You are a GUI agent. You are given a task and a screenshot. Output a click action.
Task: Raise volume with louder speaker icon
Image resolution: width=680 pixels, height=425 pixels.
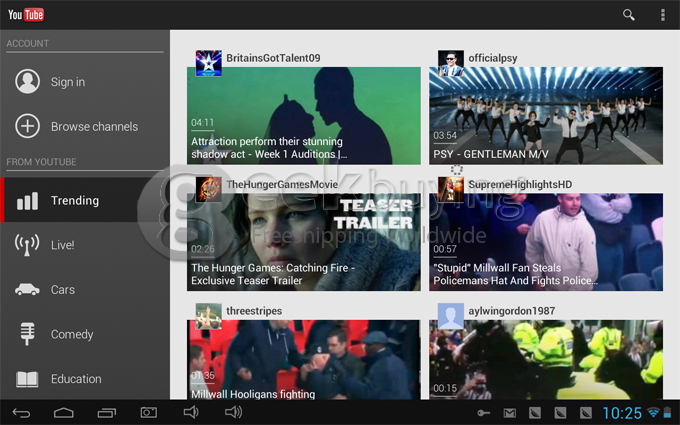[233, 412]
